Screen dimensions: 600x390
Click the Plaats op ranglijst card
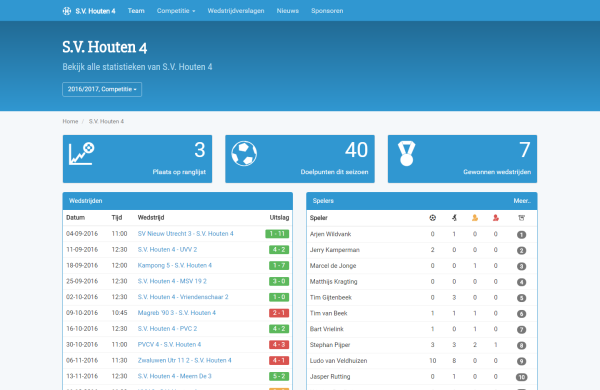[137, 159]
